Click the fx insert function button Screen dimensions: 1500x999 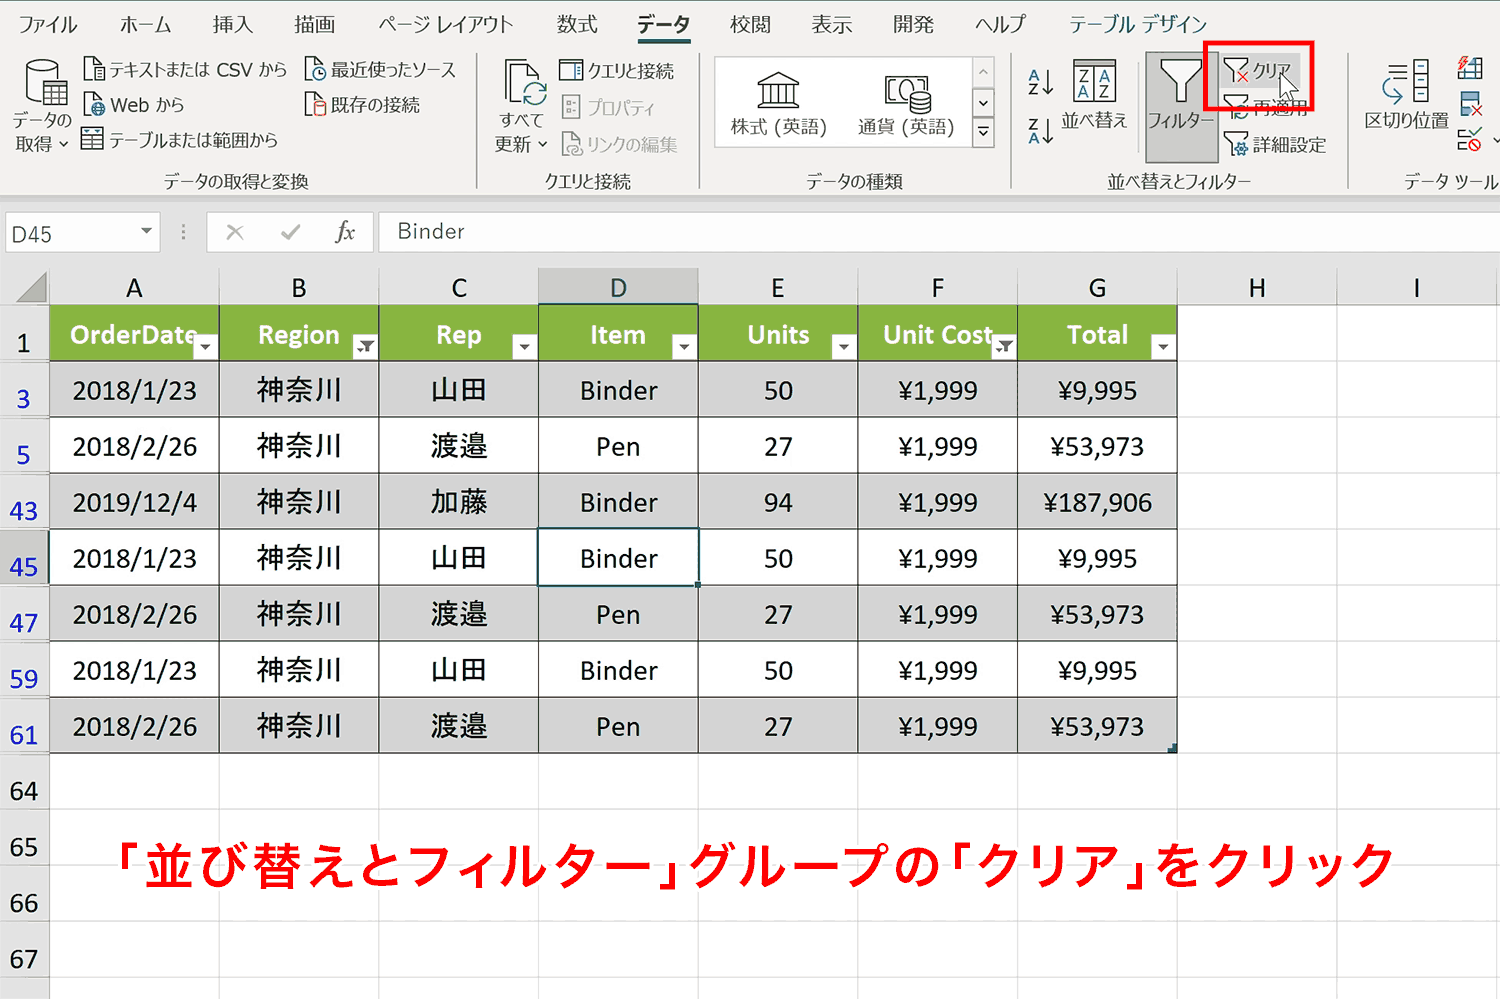pos(345,232)
